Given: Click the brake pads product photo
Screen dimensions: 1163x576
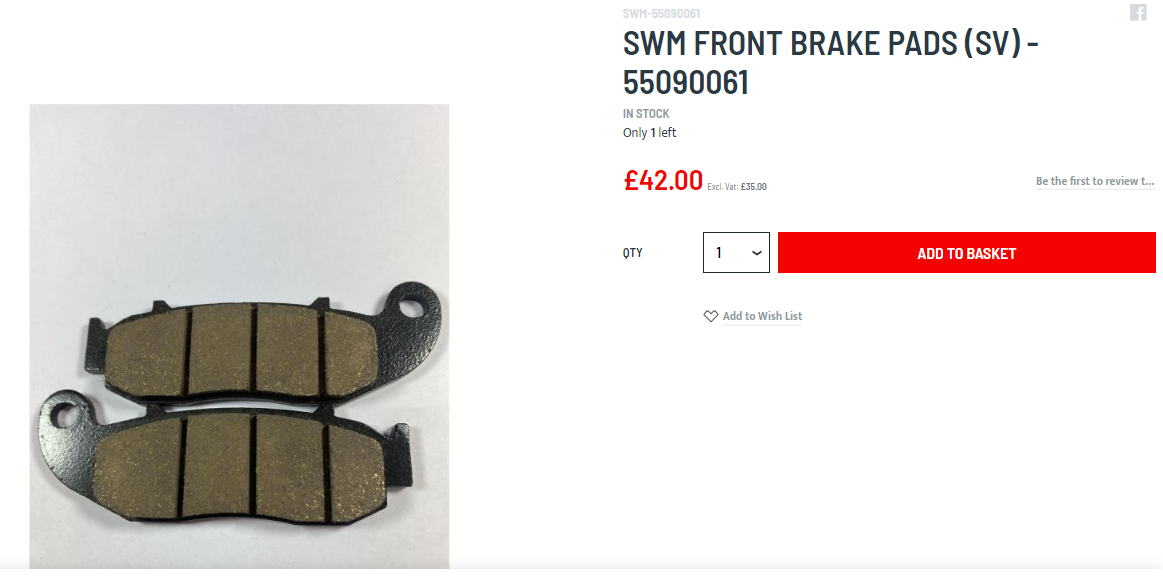Looking at the screenshot, I should (239, 337).
